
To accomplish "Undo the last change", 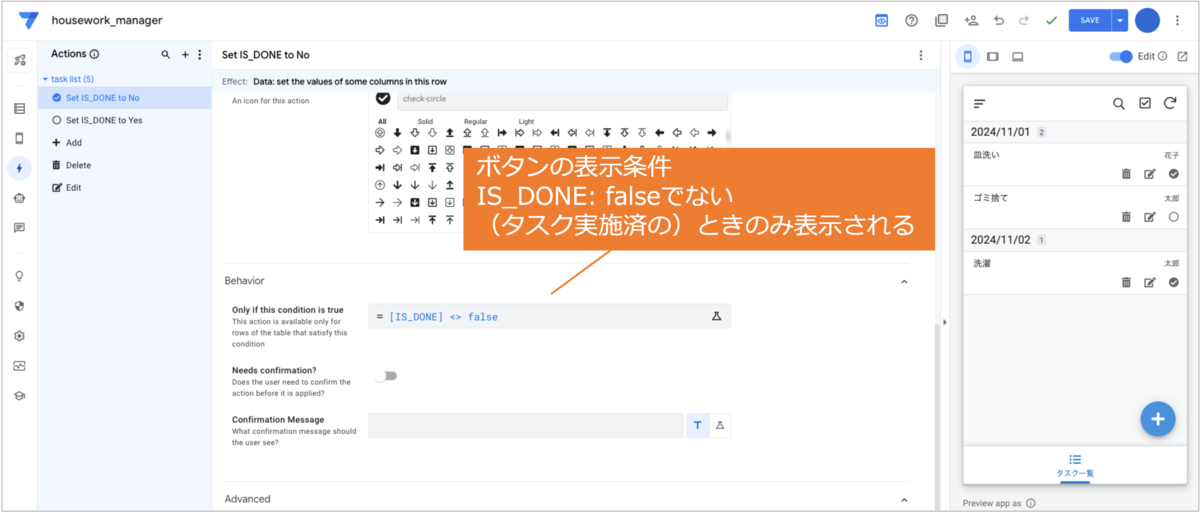I will click(999, 20).
